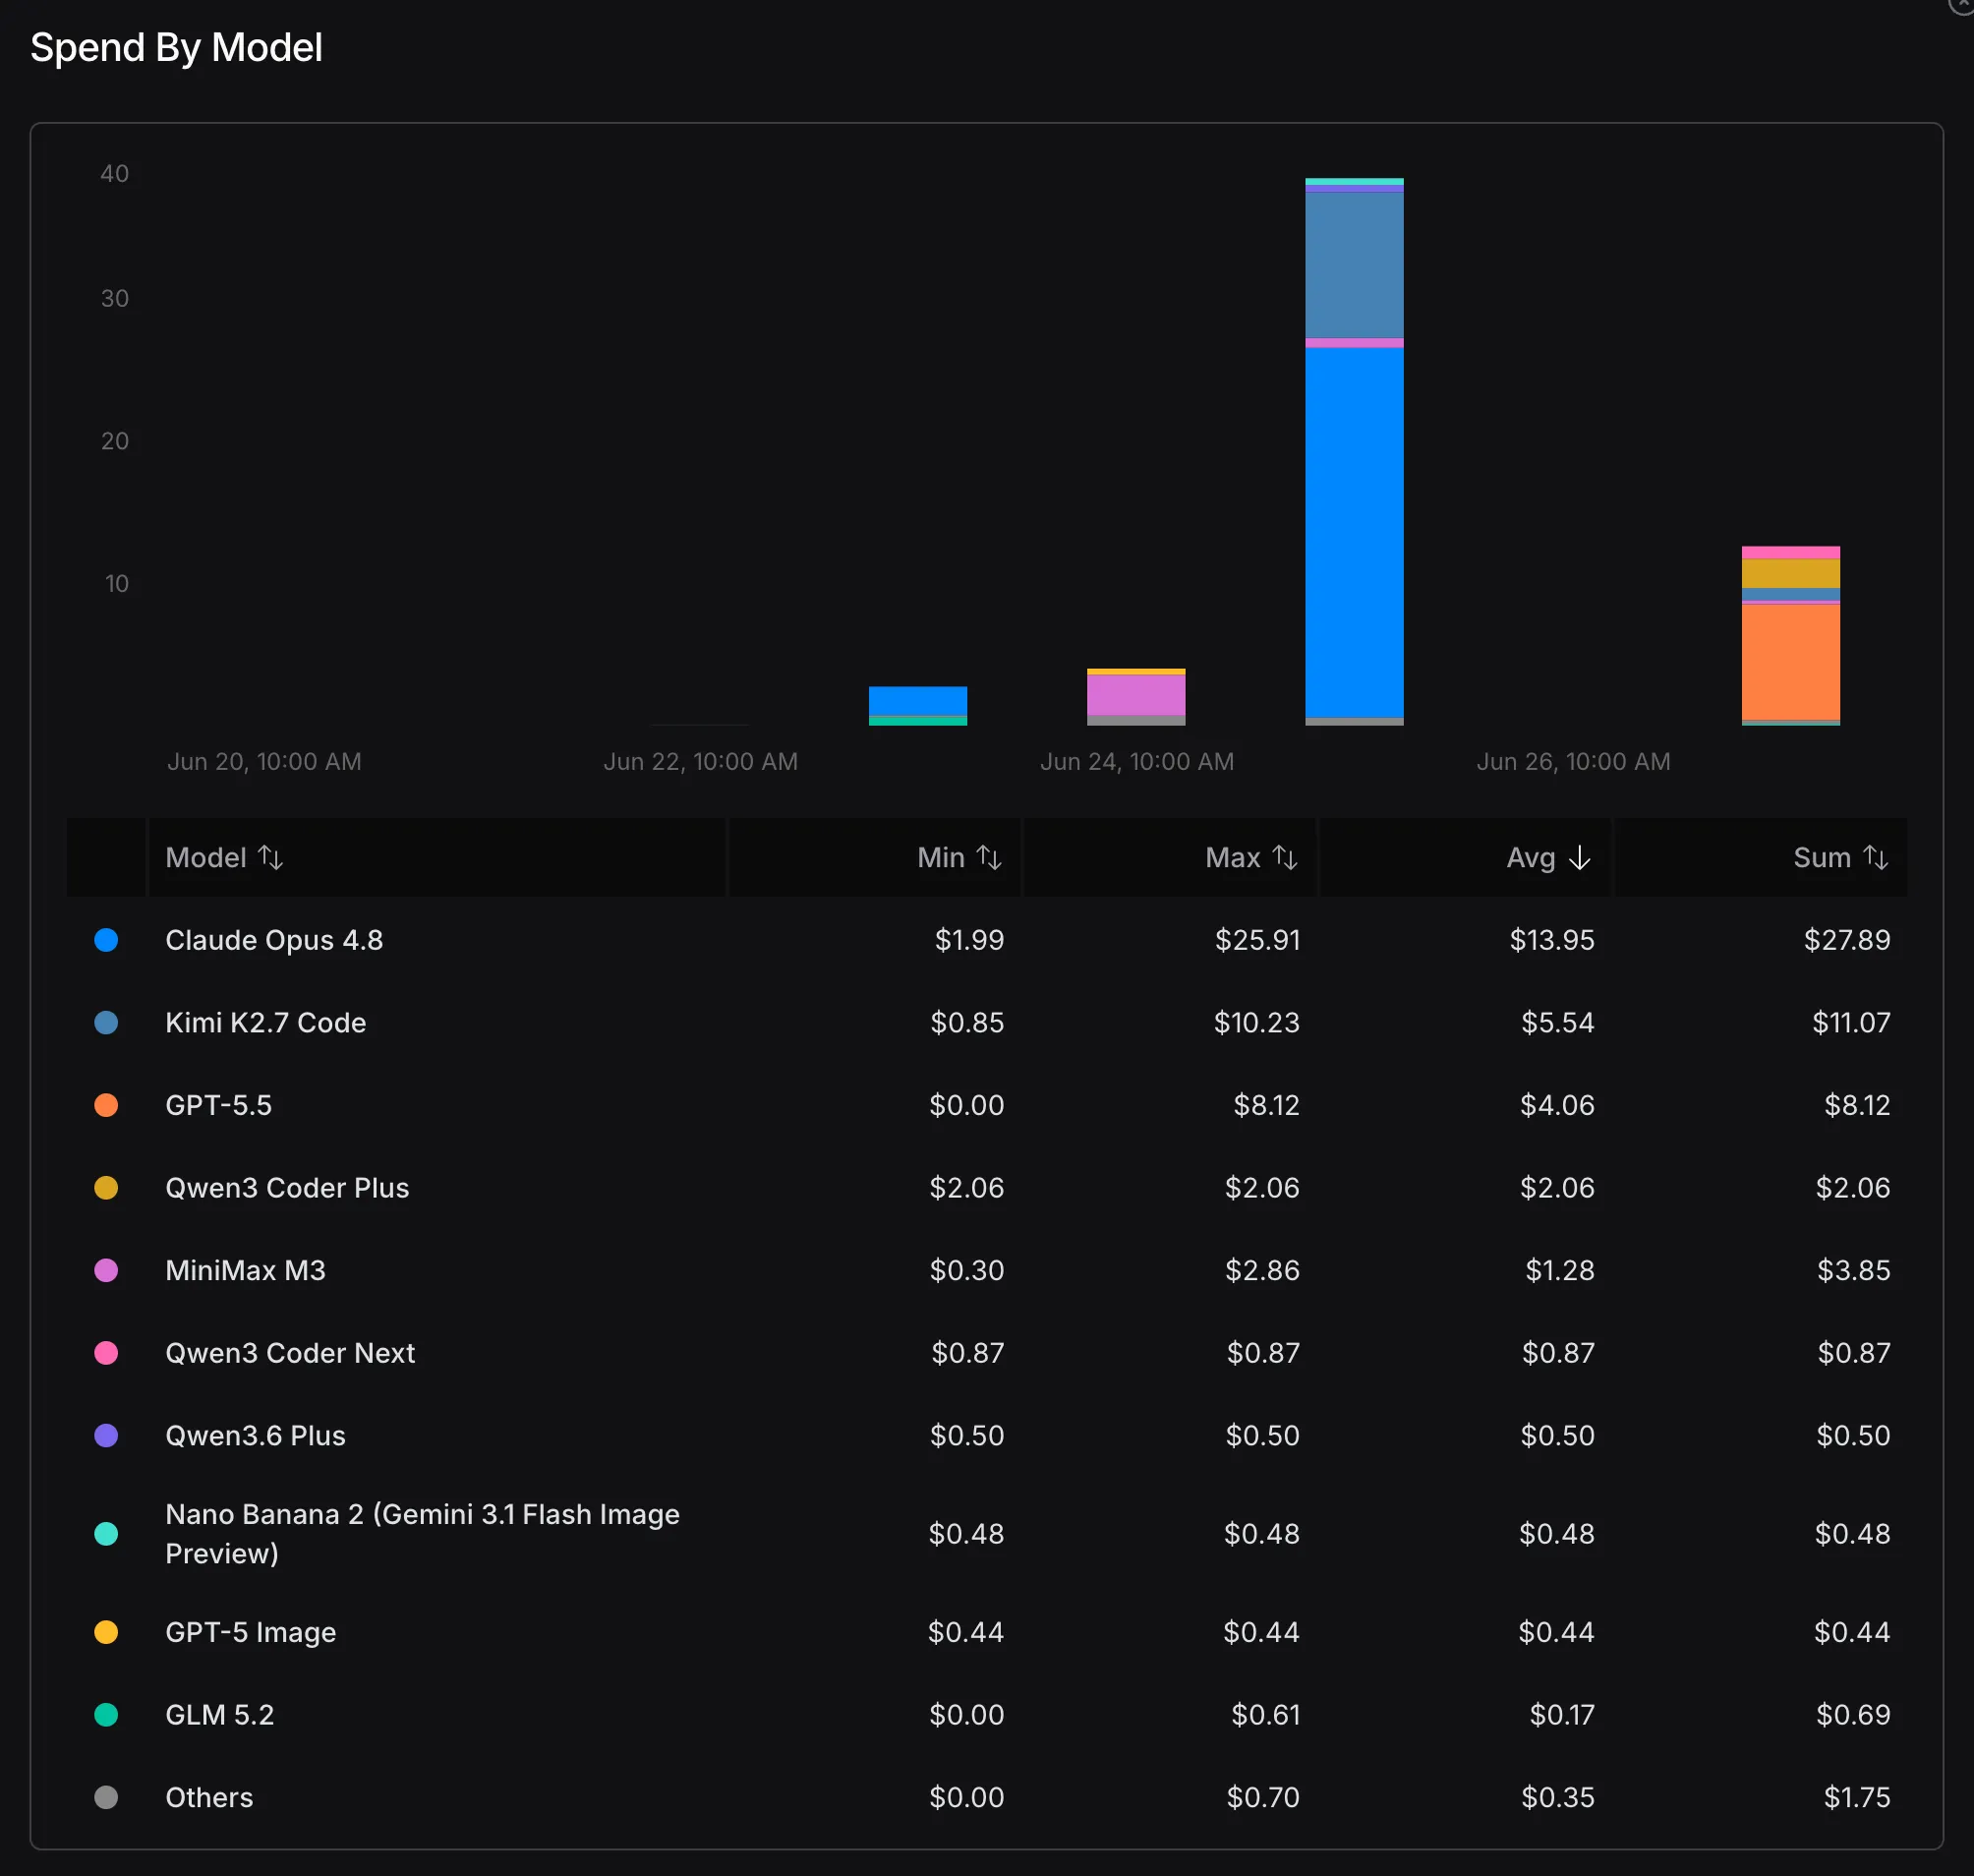Sort table by Min column header
Screen dimensions: 1974x1876
959,857
